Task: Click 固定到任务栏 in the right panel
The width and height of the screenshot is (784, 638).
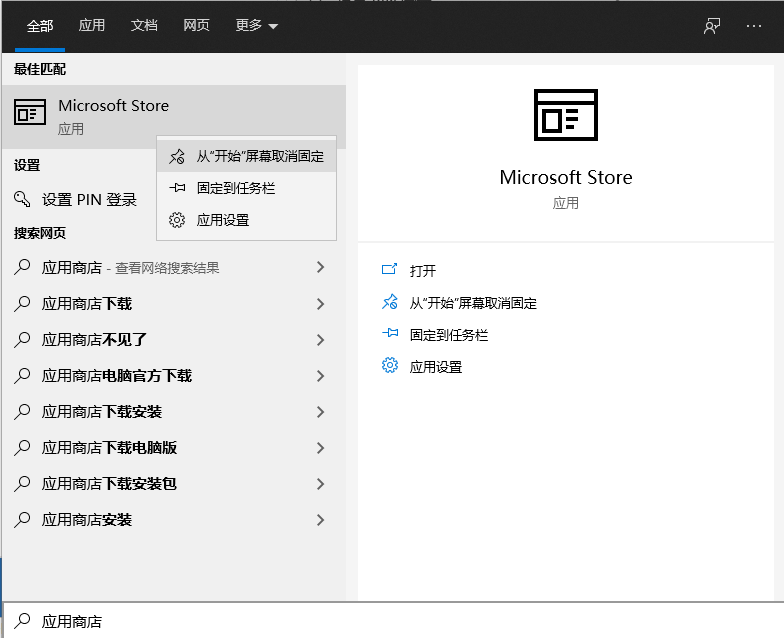Action: pyautogui.click(x=449, y=335)
